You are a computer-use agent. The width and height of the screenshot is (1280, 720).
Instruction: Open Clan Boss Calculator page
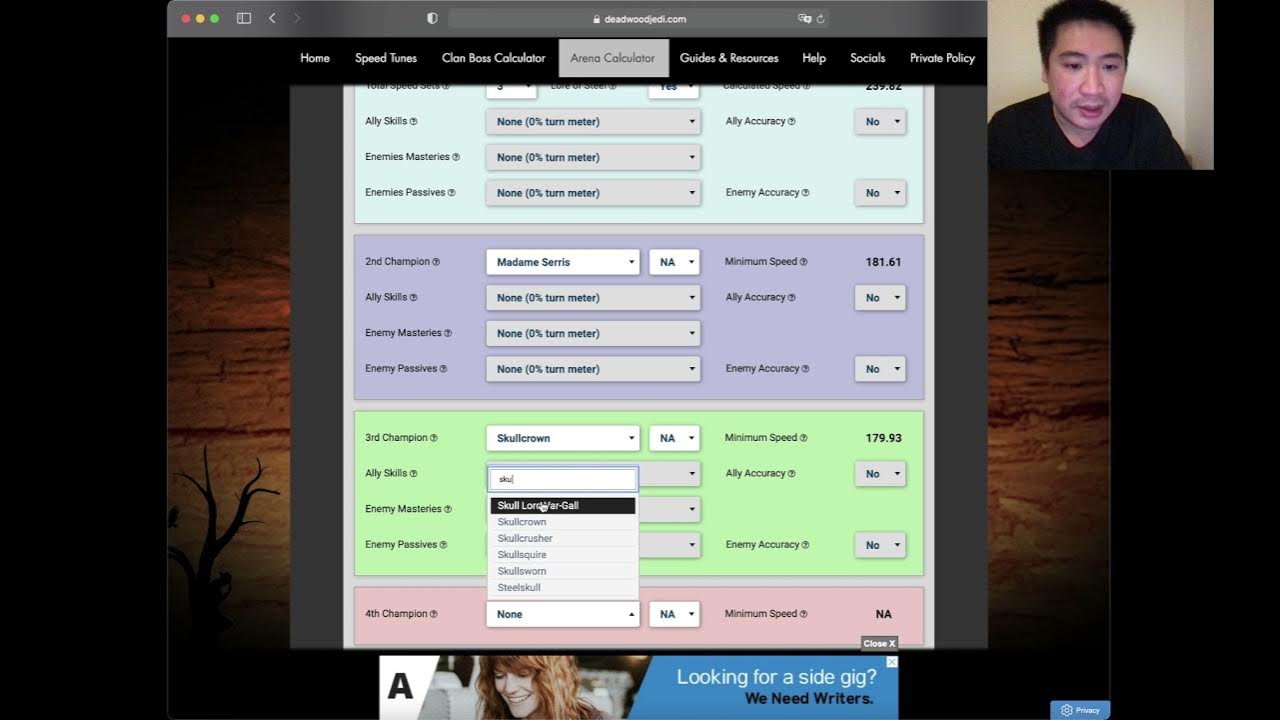[x=494, y=58]
